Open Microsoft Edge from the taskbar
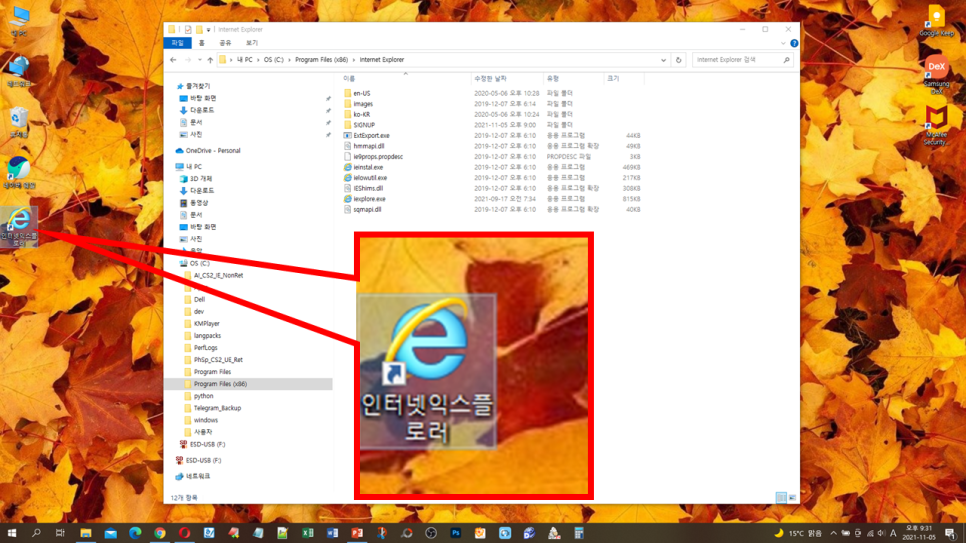966x543 pixels. tap(135, 533)
